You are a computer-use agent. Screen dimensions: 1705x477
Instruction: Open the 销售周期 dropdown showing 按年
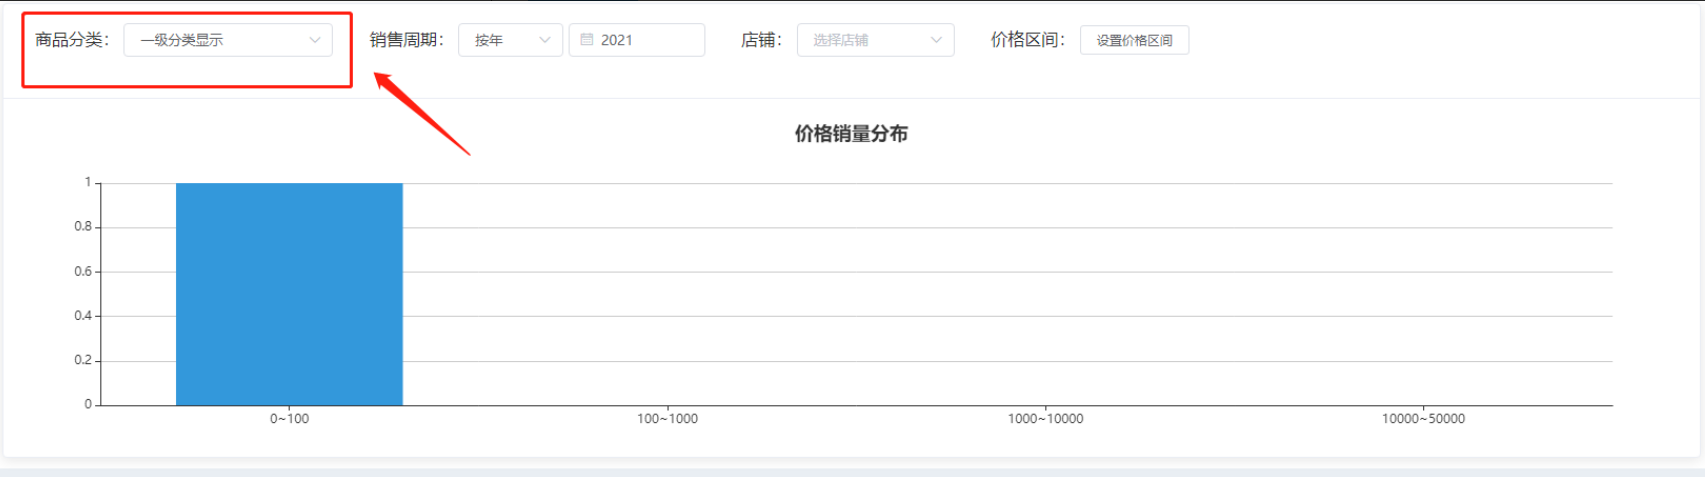(x=510, y=40)
